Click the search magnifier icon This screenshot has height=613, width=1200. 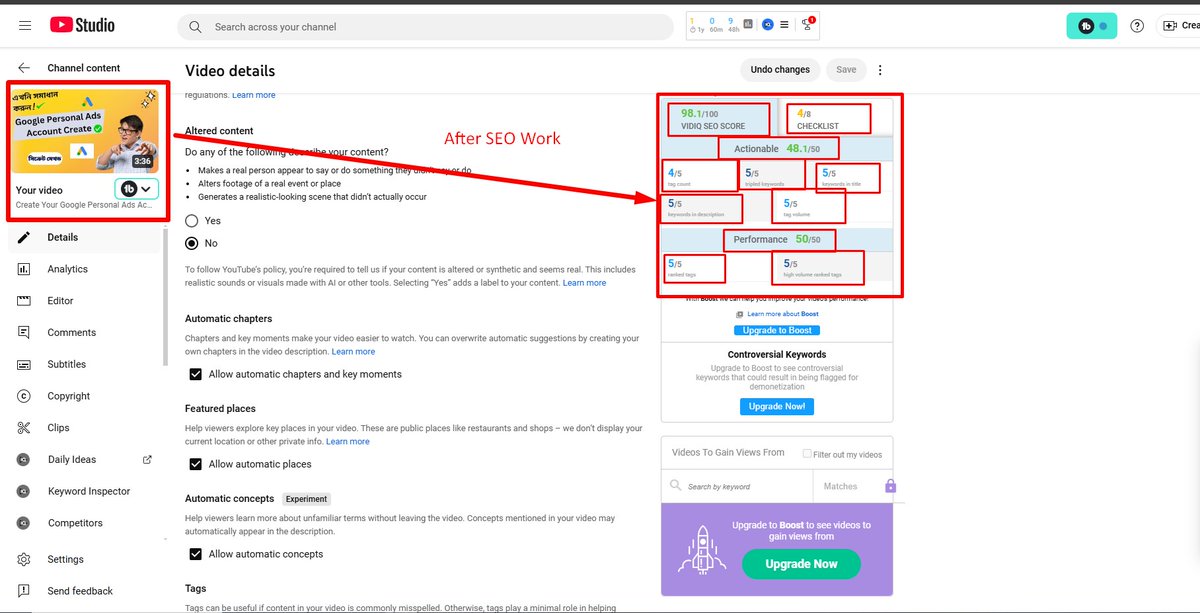point(195,27)
